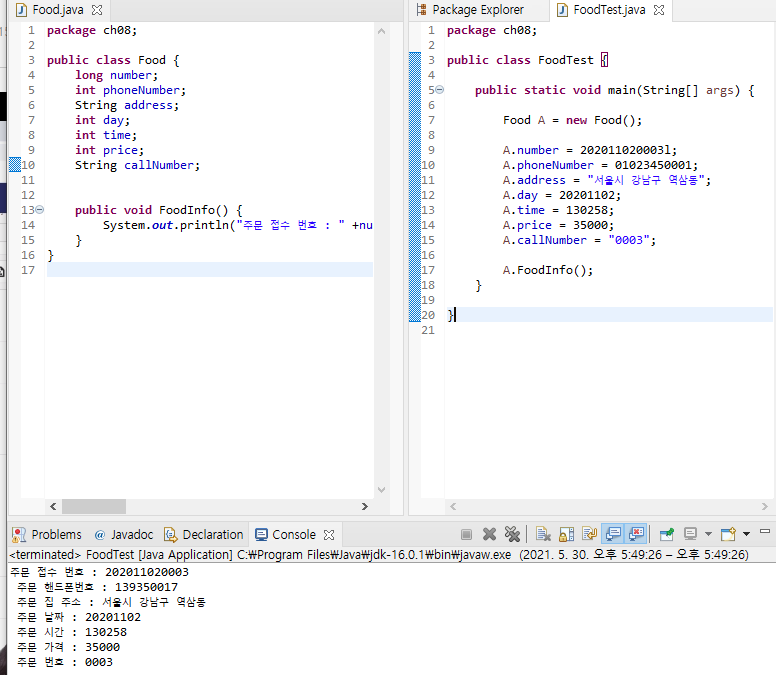The image size is (776, 675).
Task: Close the Console tab with its X
Action: click(329, 535)
